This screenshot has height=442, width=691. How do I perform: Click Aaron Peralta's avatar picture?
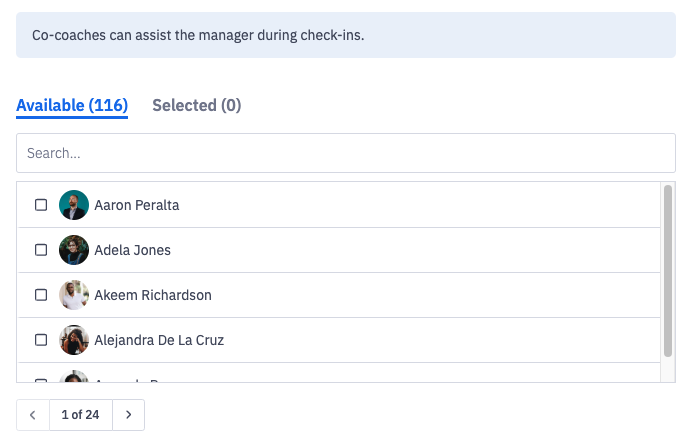(x=74, y=205)
